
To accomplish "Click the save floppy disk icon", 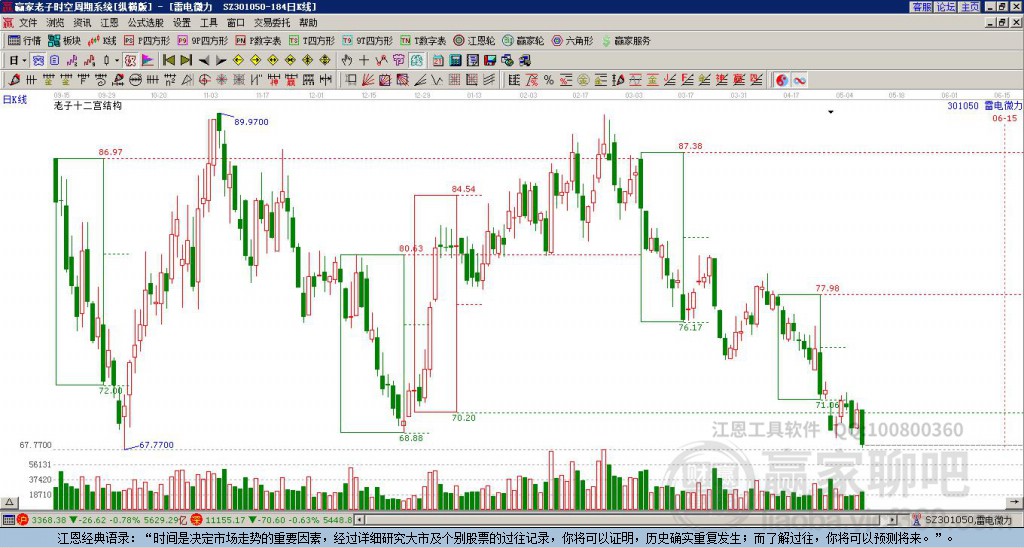I will coord(490,61).
